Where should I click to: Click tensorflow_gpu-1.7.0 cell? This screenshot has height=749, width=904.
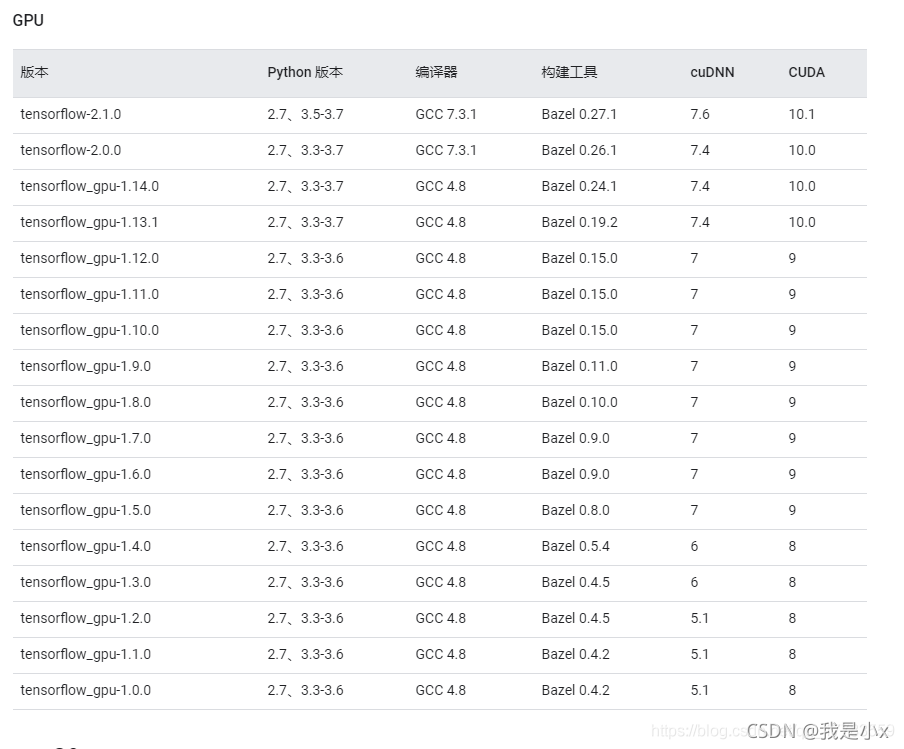pyautogui.click(x=85, y=438)
